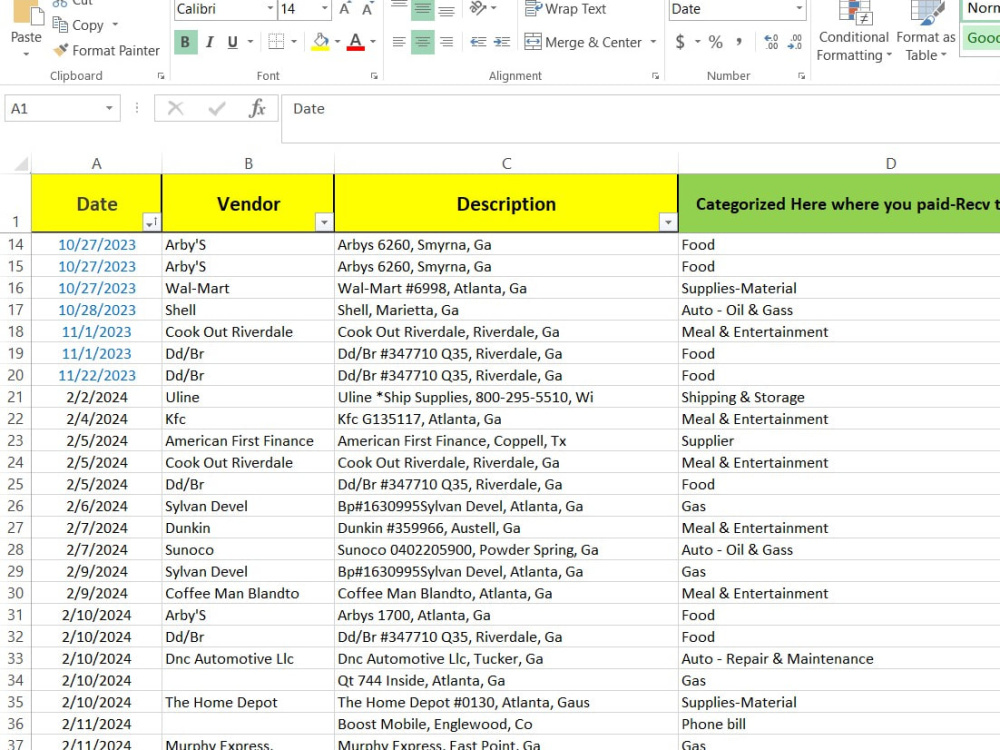Click the Borders icon
1000x750 pixels.
coord(276,42)
